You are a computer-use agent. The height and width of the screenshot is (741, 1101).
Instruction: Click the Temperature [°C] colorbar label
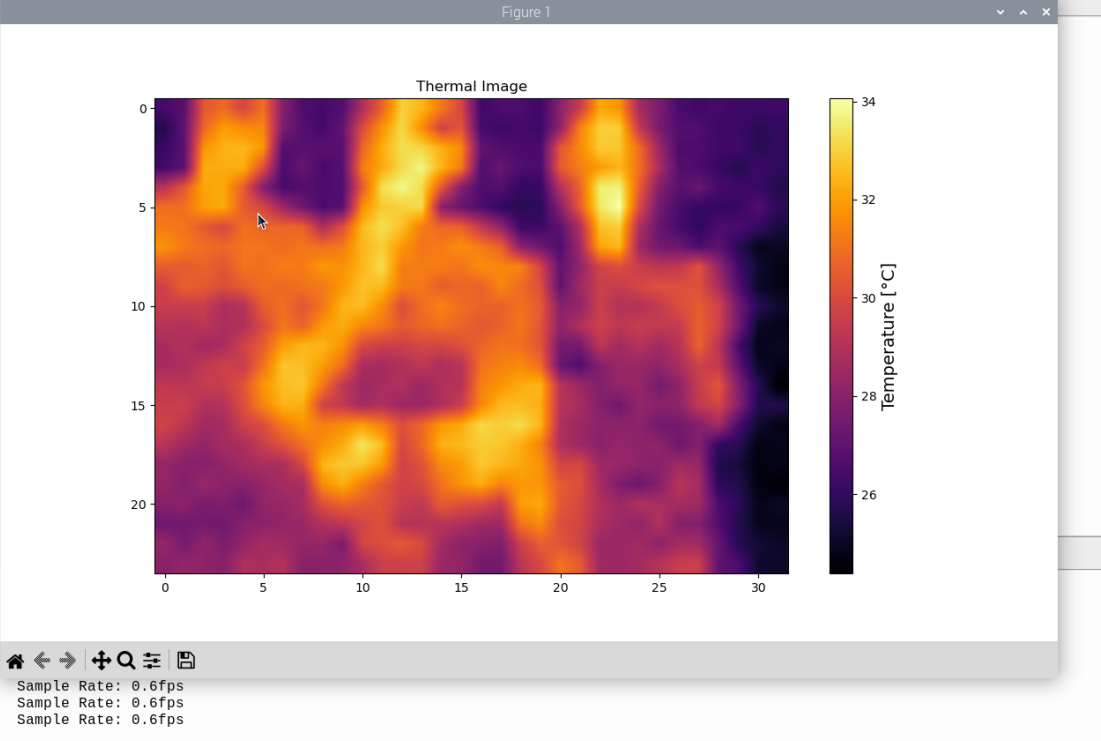pos(888,337)
